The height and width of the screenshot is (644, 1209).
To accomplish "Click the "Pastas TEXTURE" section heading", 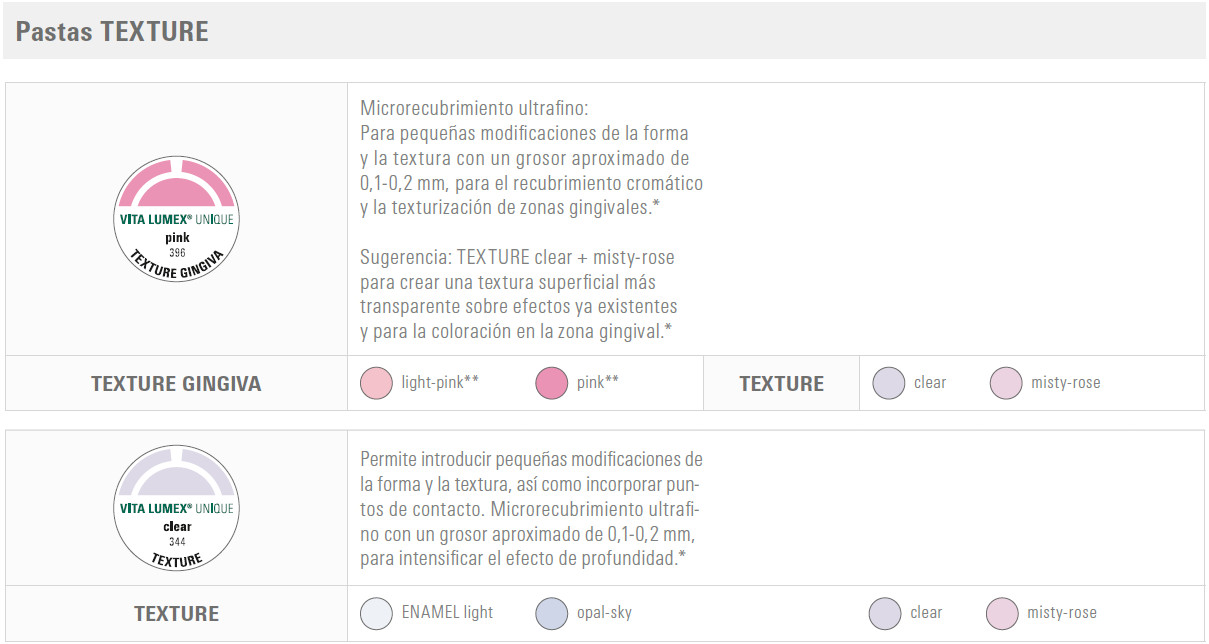I will coord(112,31).
